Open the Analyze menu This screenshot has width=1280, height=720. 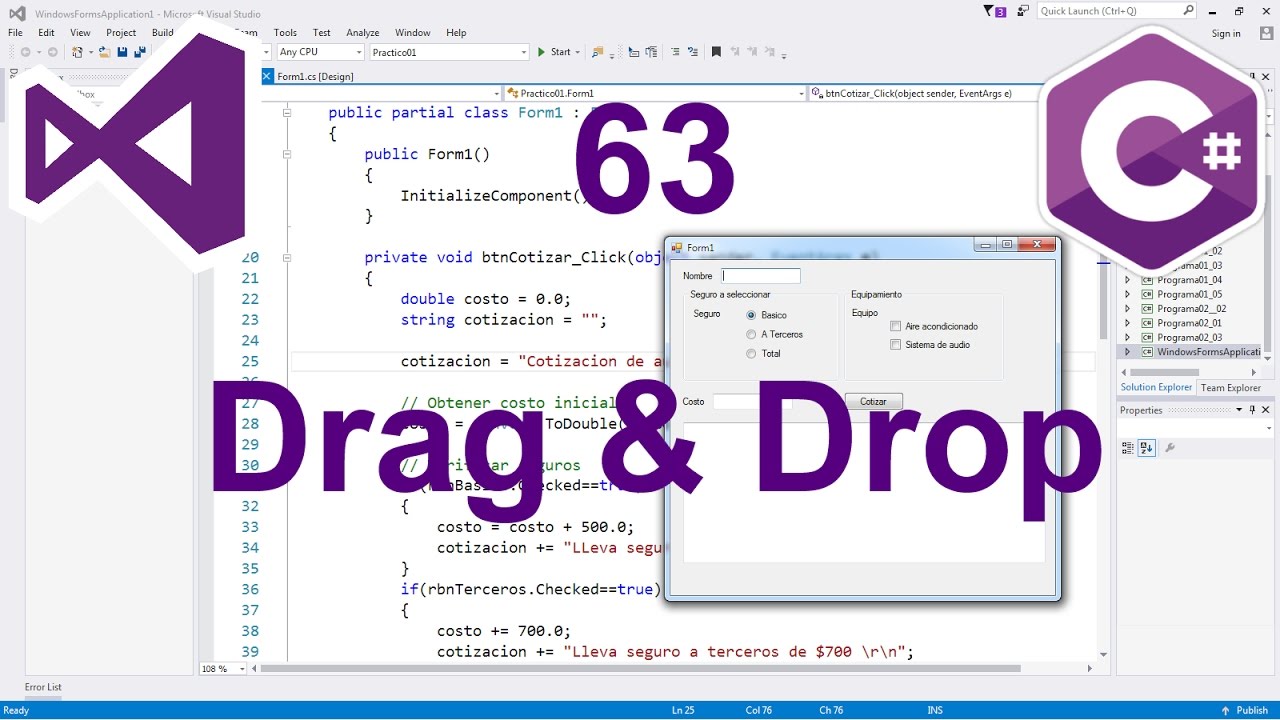coord(363,33)
